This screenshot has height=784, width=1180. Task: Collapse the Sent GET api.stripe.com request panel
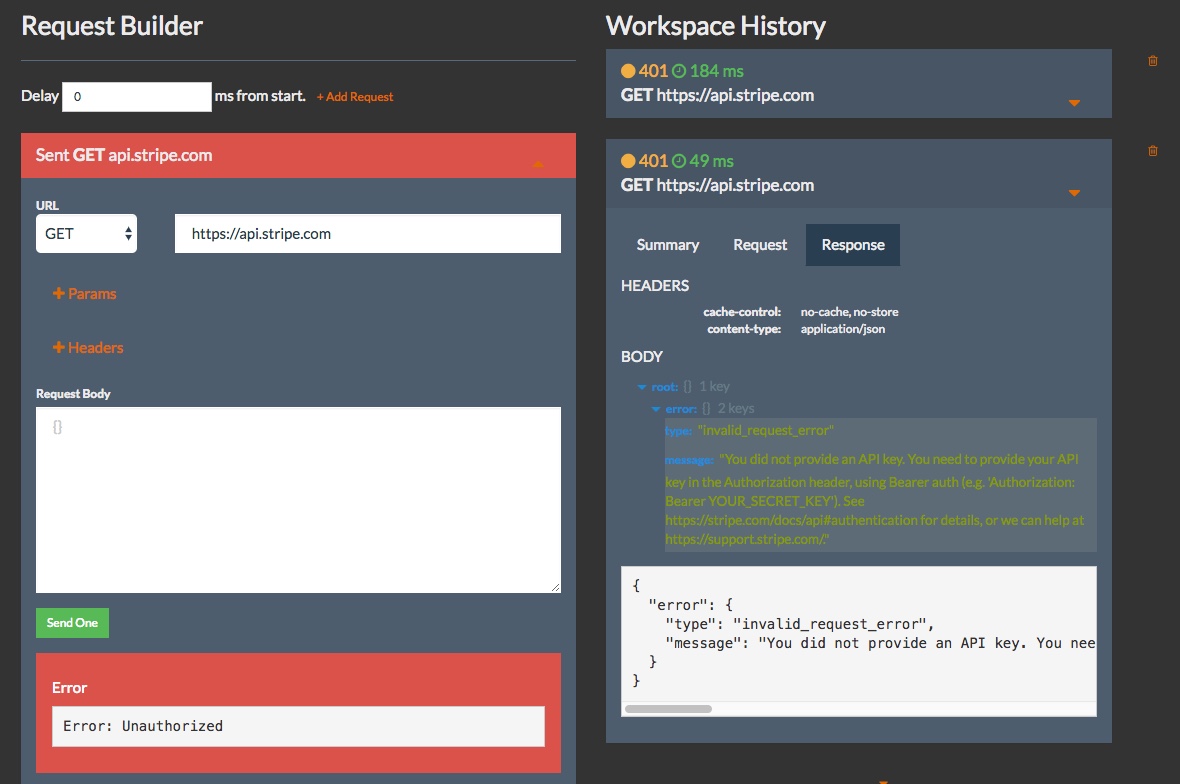538,164
